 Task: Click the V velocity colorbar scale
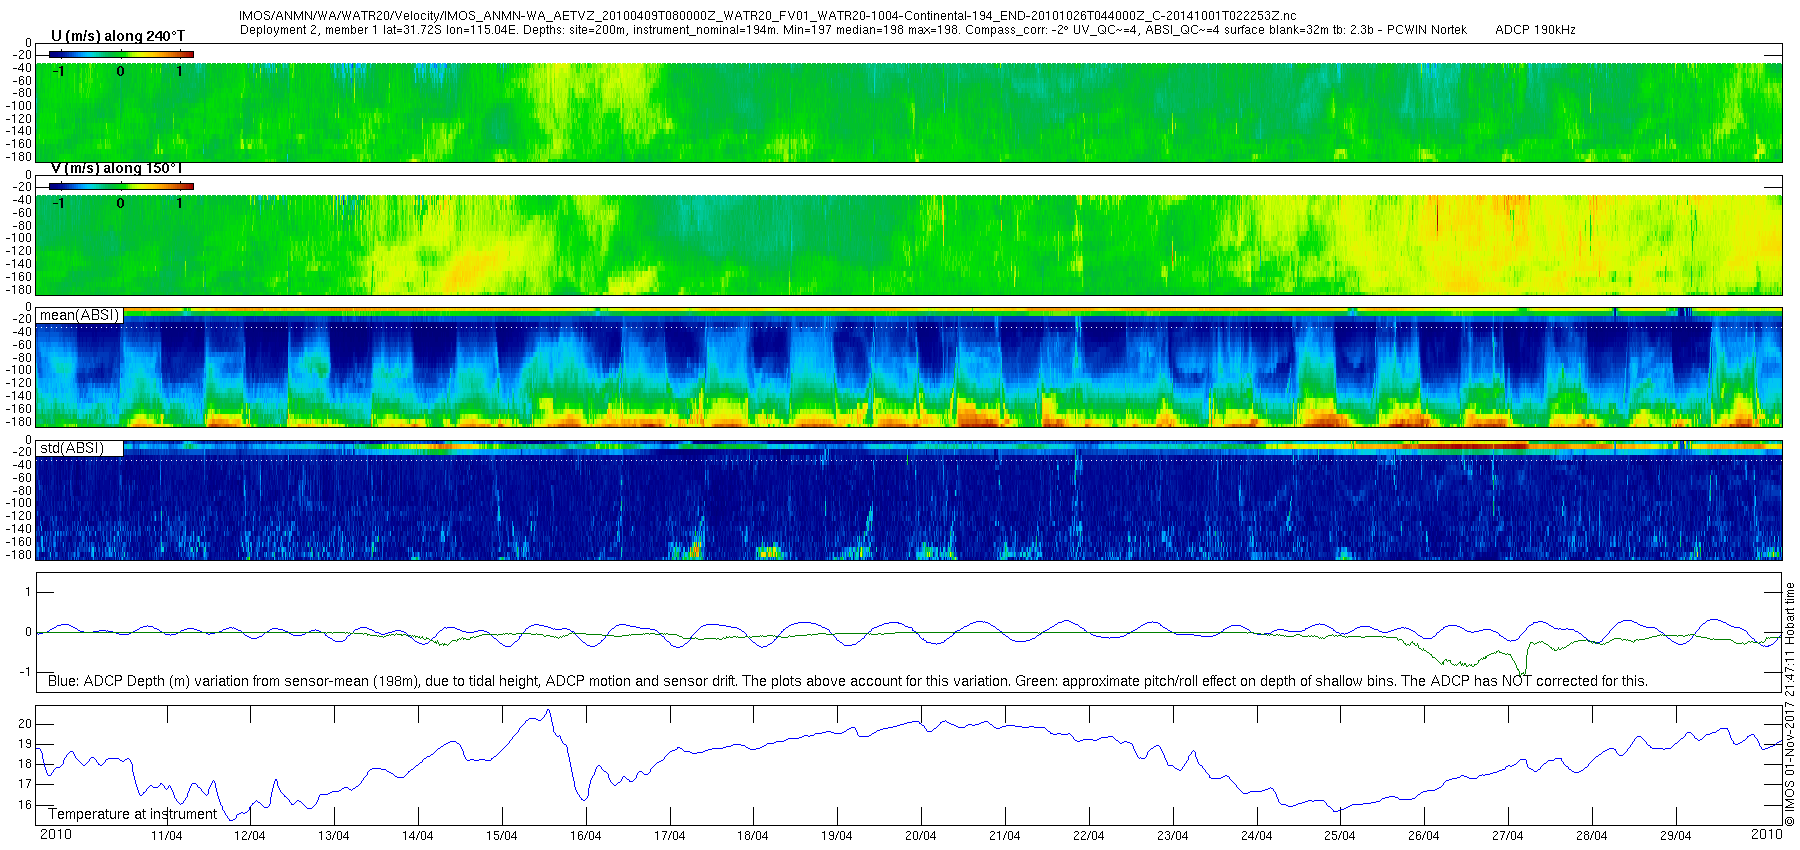[x=121, y=186]
